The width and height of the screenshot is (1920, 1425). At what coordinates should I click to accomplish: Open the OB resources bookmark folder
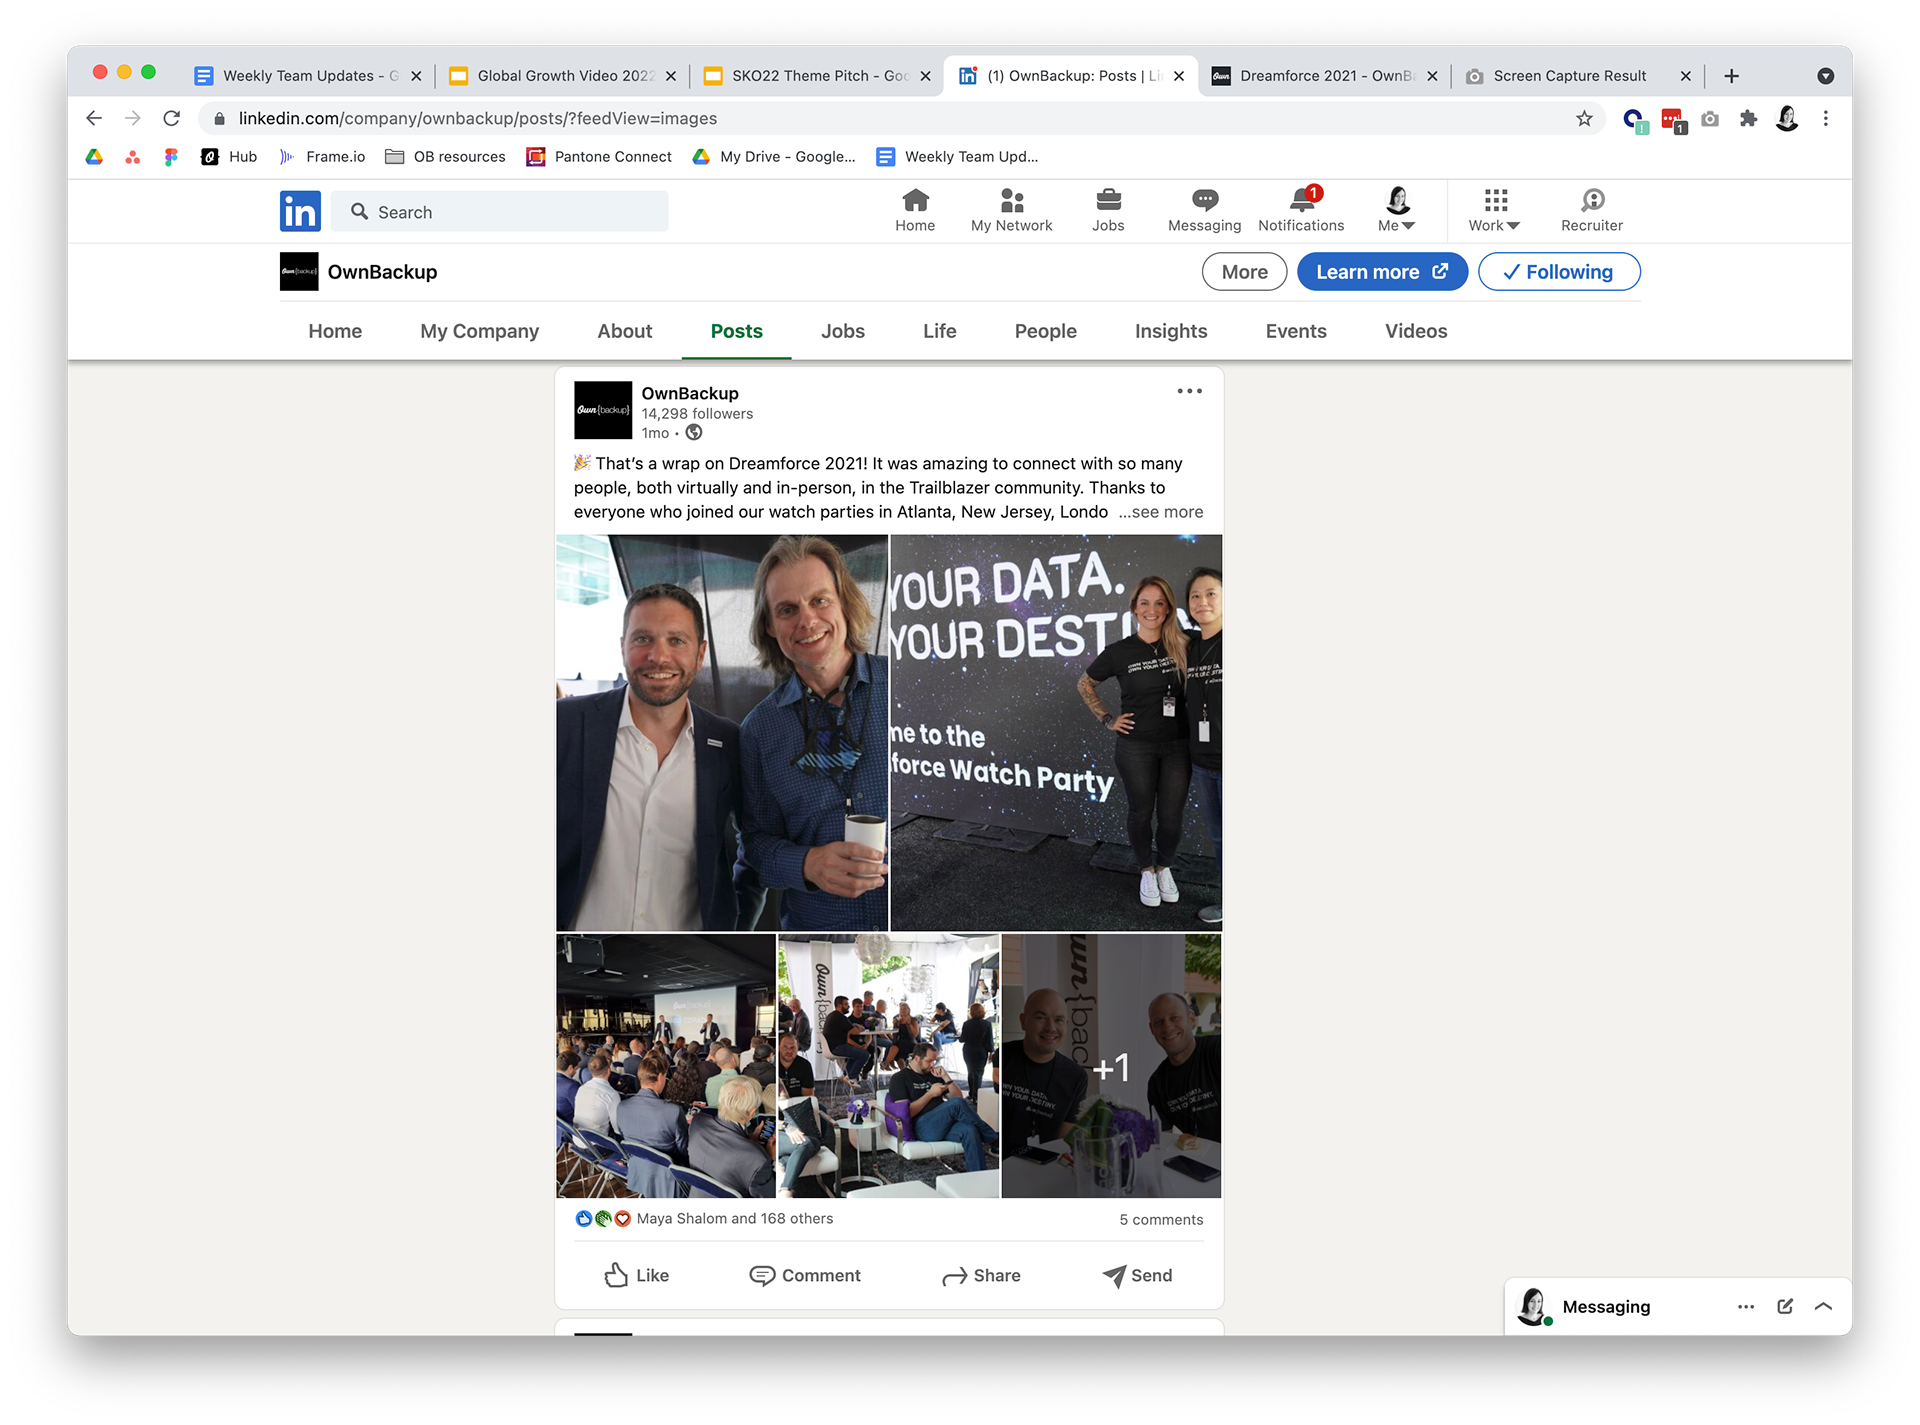point(446,157)
